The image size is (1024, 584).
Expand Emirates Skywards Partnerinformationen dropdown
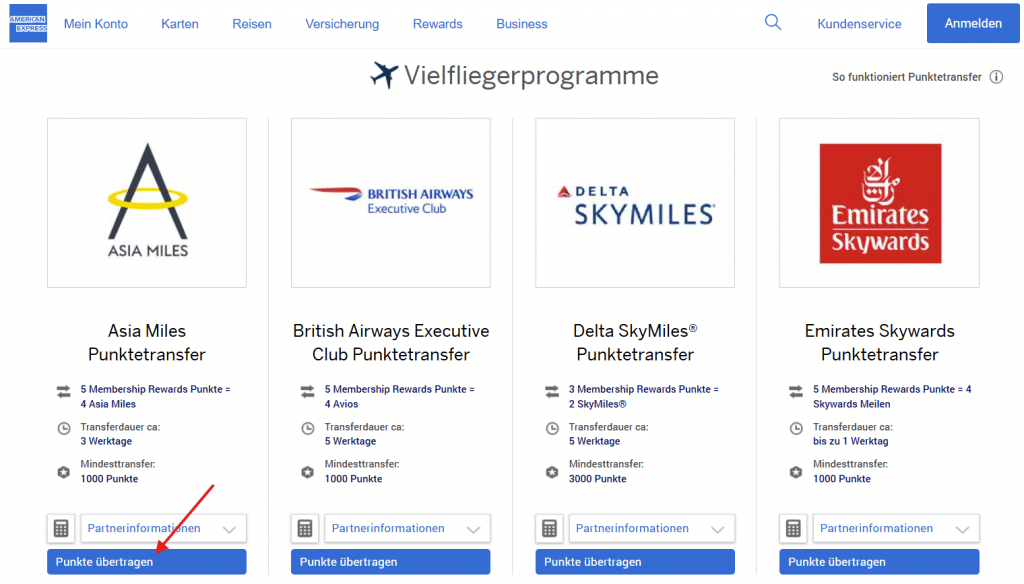coord(895,528)
